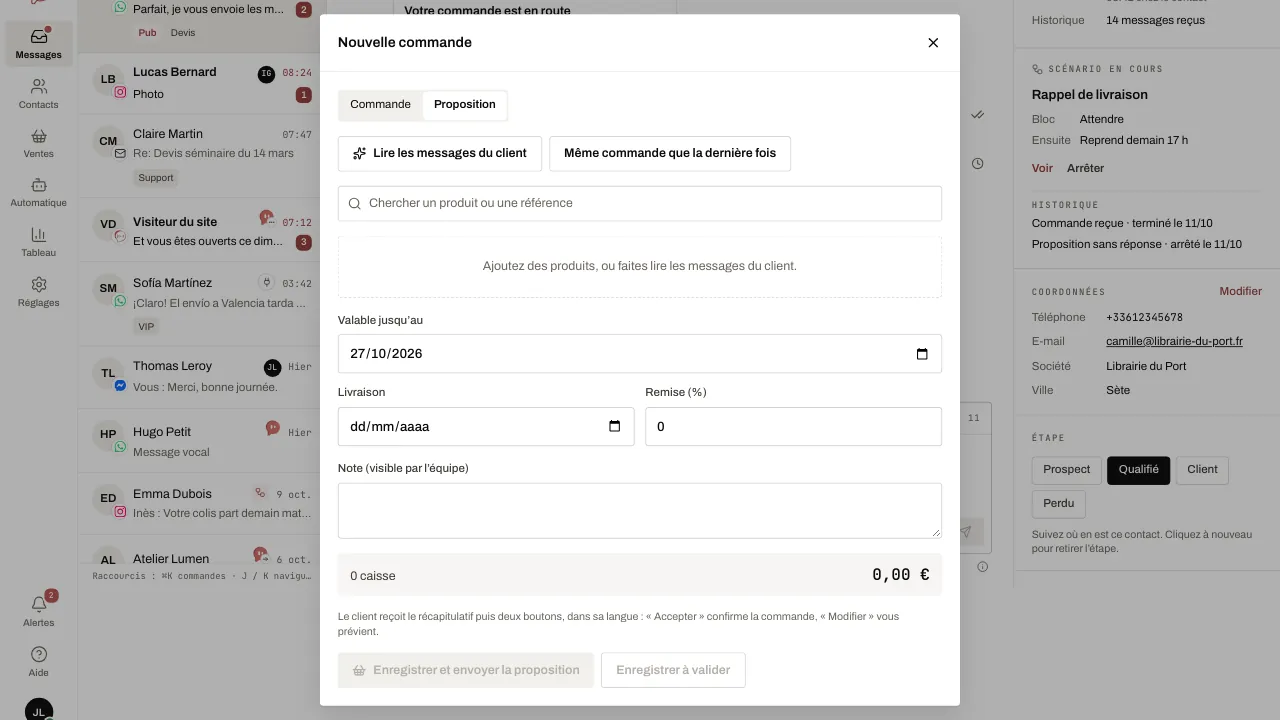Open Lucas Bernard conversation
The height and width of the screenshot is (720, 1280).
pyautogui.click(x=198, y=83)
